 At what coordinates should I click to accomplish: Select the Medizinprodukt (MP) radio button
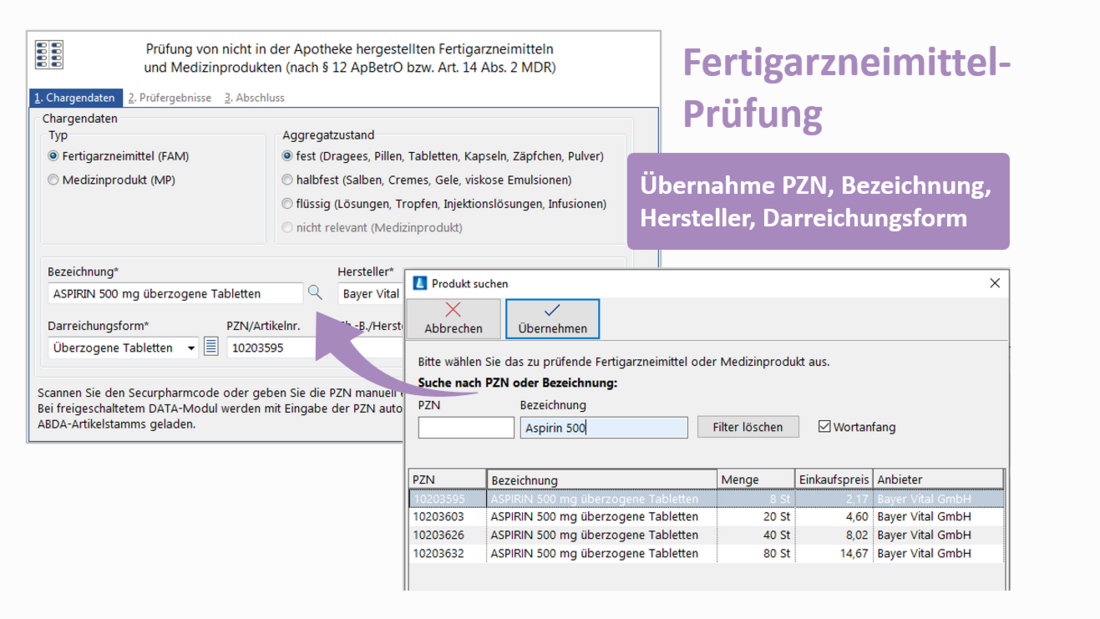click(x=54, y=180)
